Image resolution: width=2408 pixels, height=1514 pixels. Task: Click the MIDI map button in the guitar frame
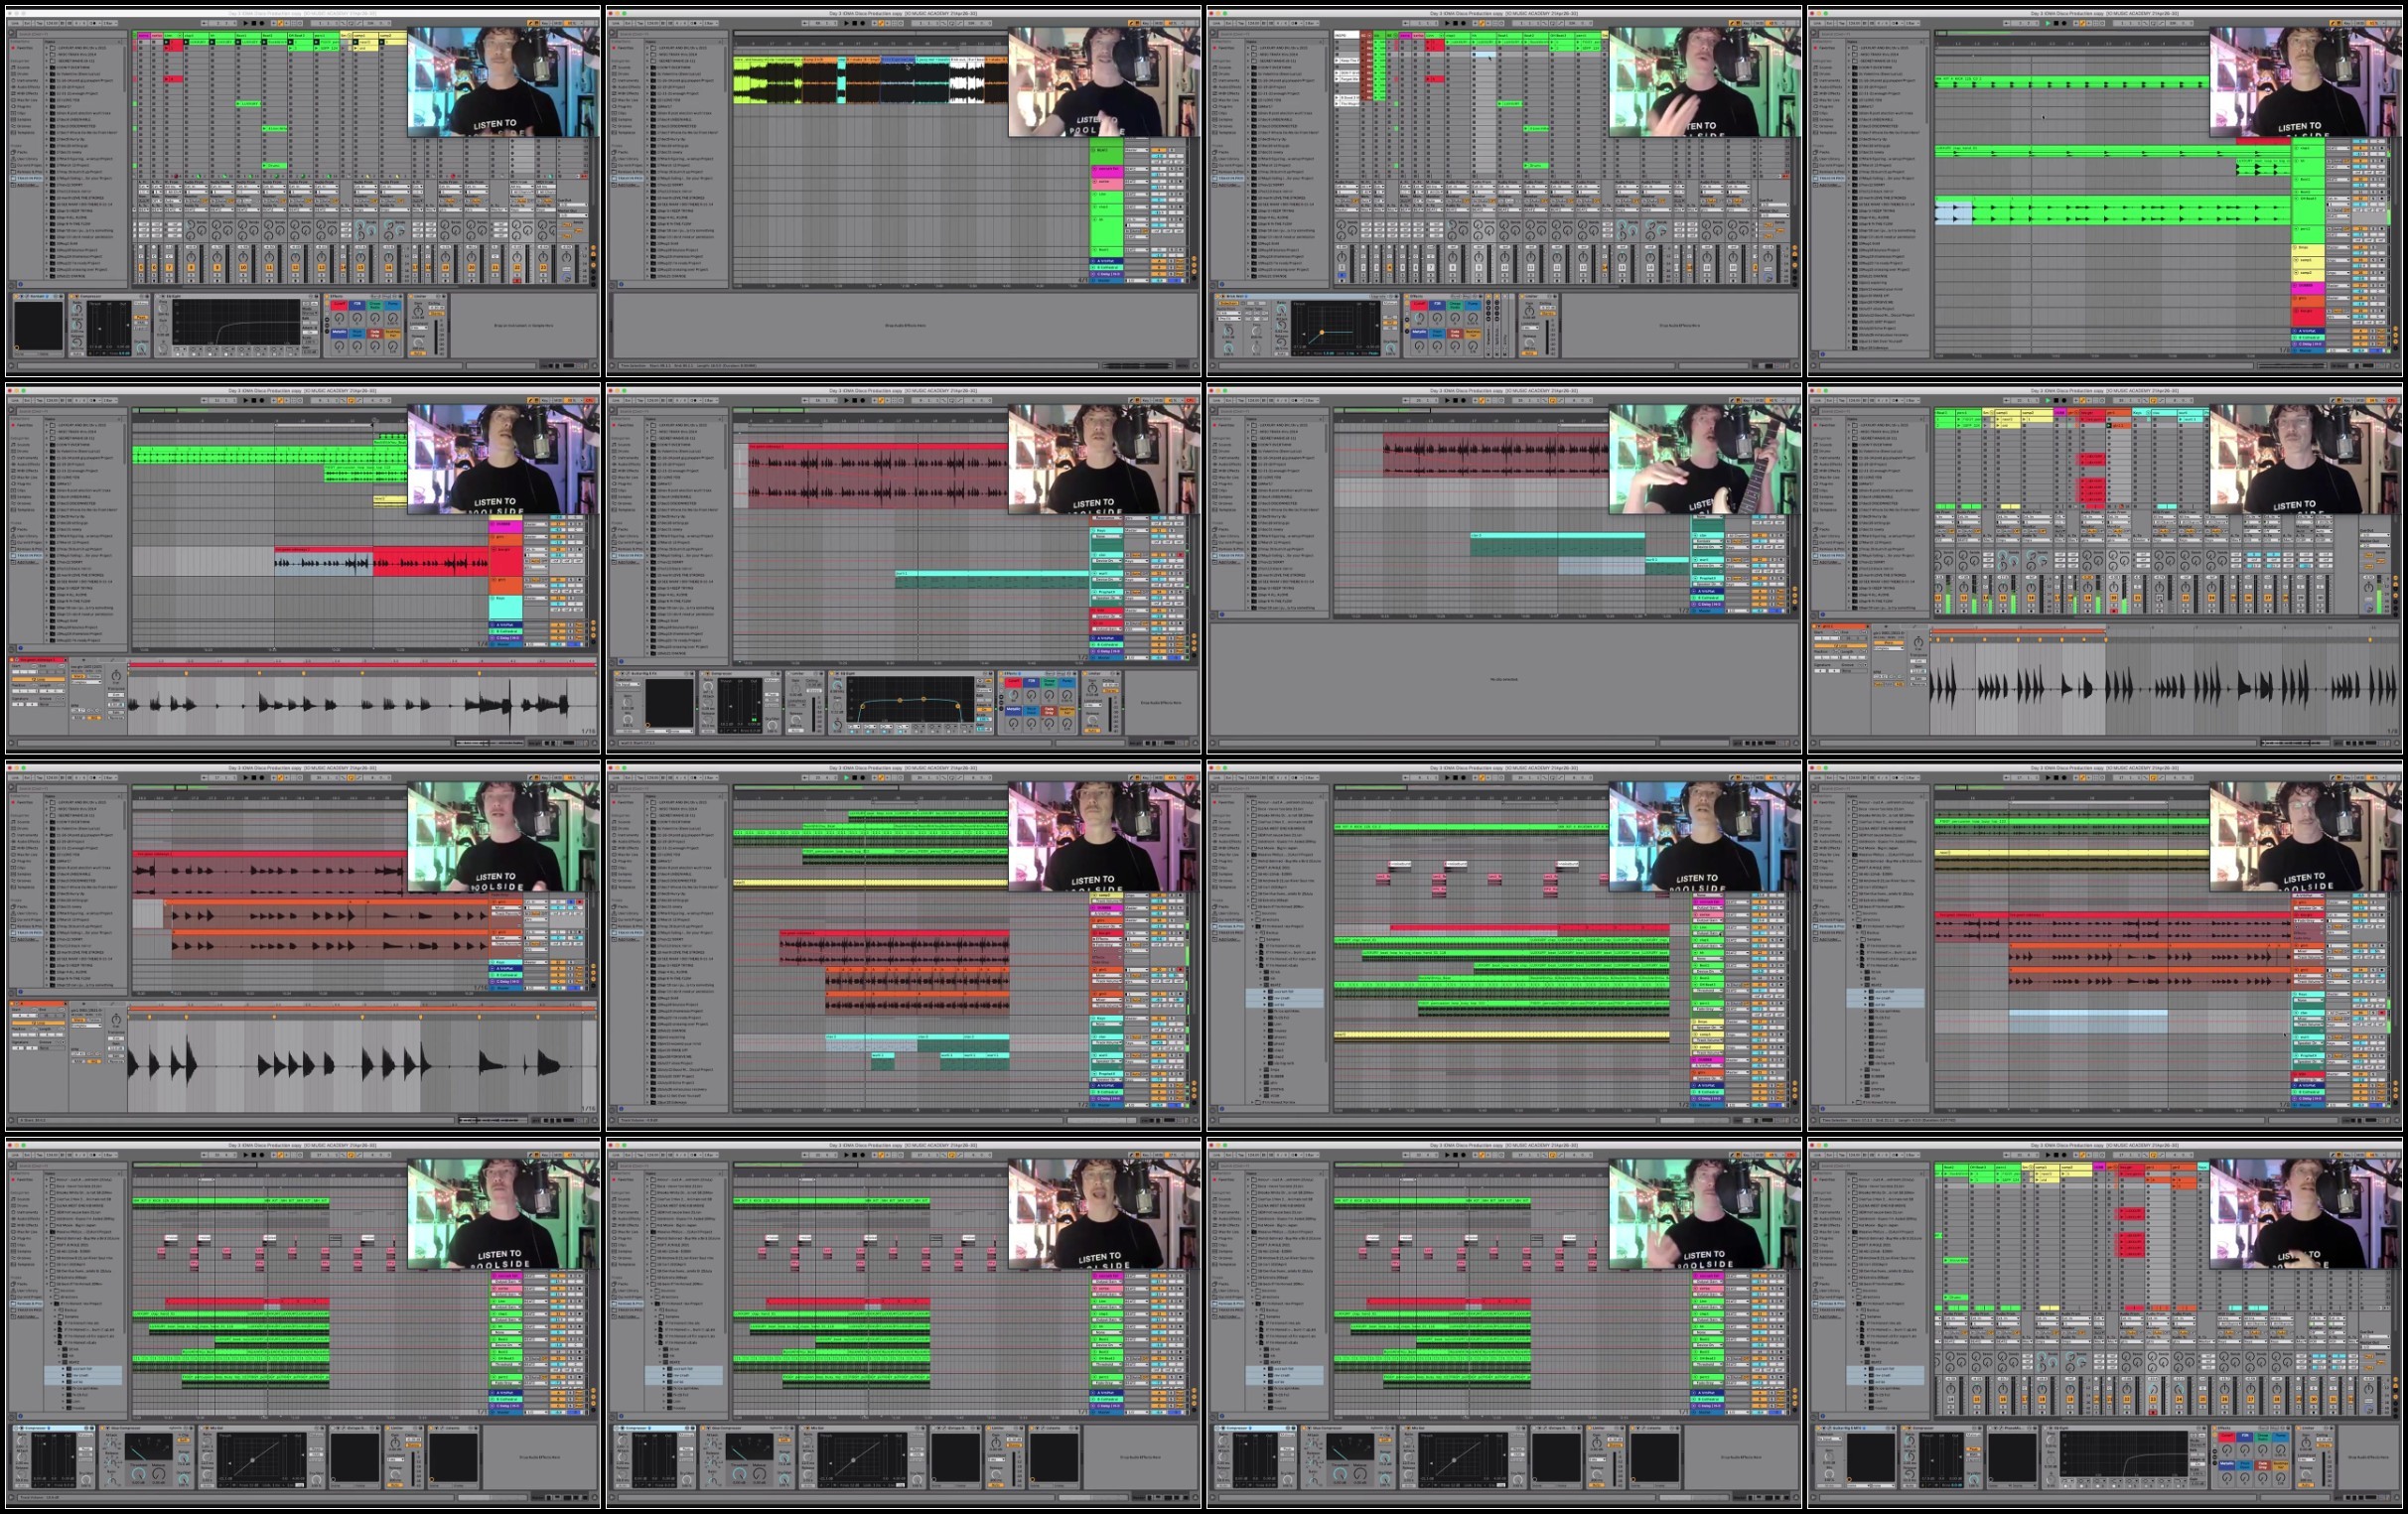pyautogui.click(x=1759, y=401)
